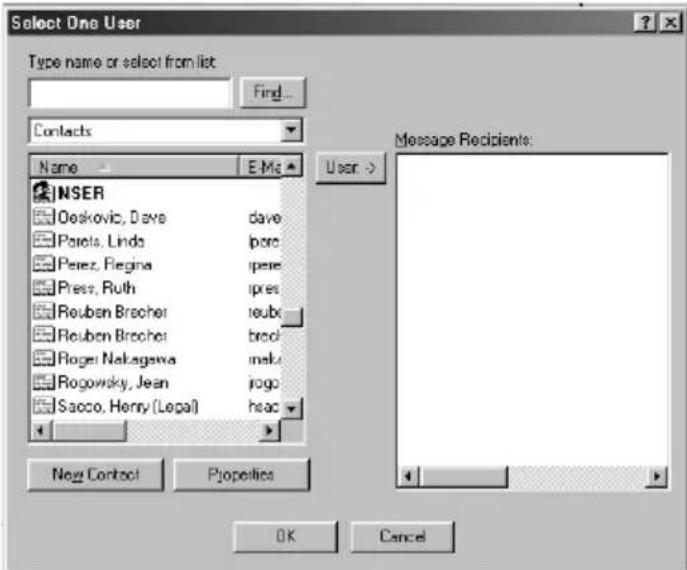Image resolution: width=687 pixels, height=570 pixels.
Task: Click the name search input field
Action: pyautogui.click(x=130, y=93)
